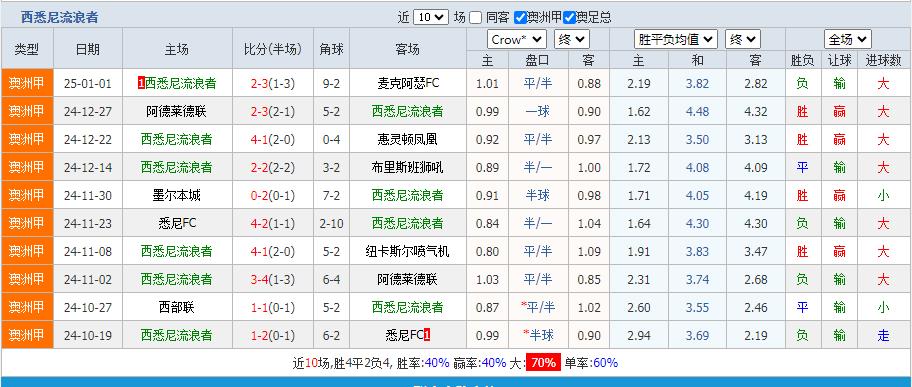Click handicap *半球 on 24-10-19 row
This screenshot has width=912, height=387.
coord(538,335)
